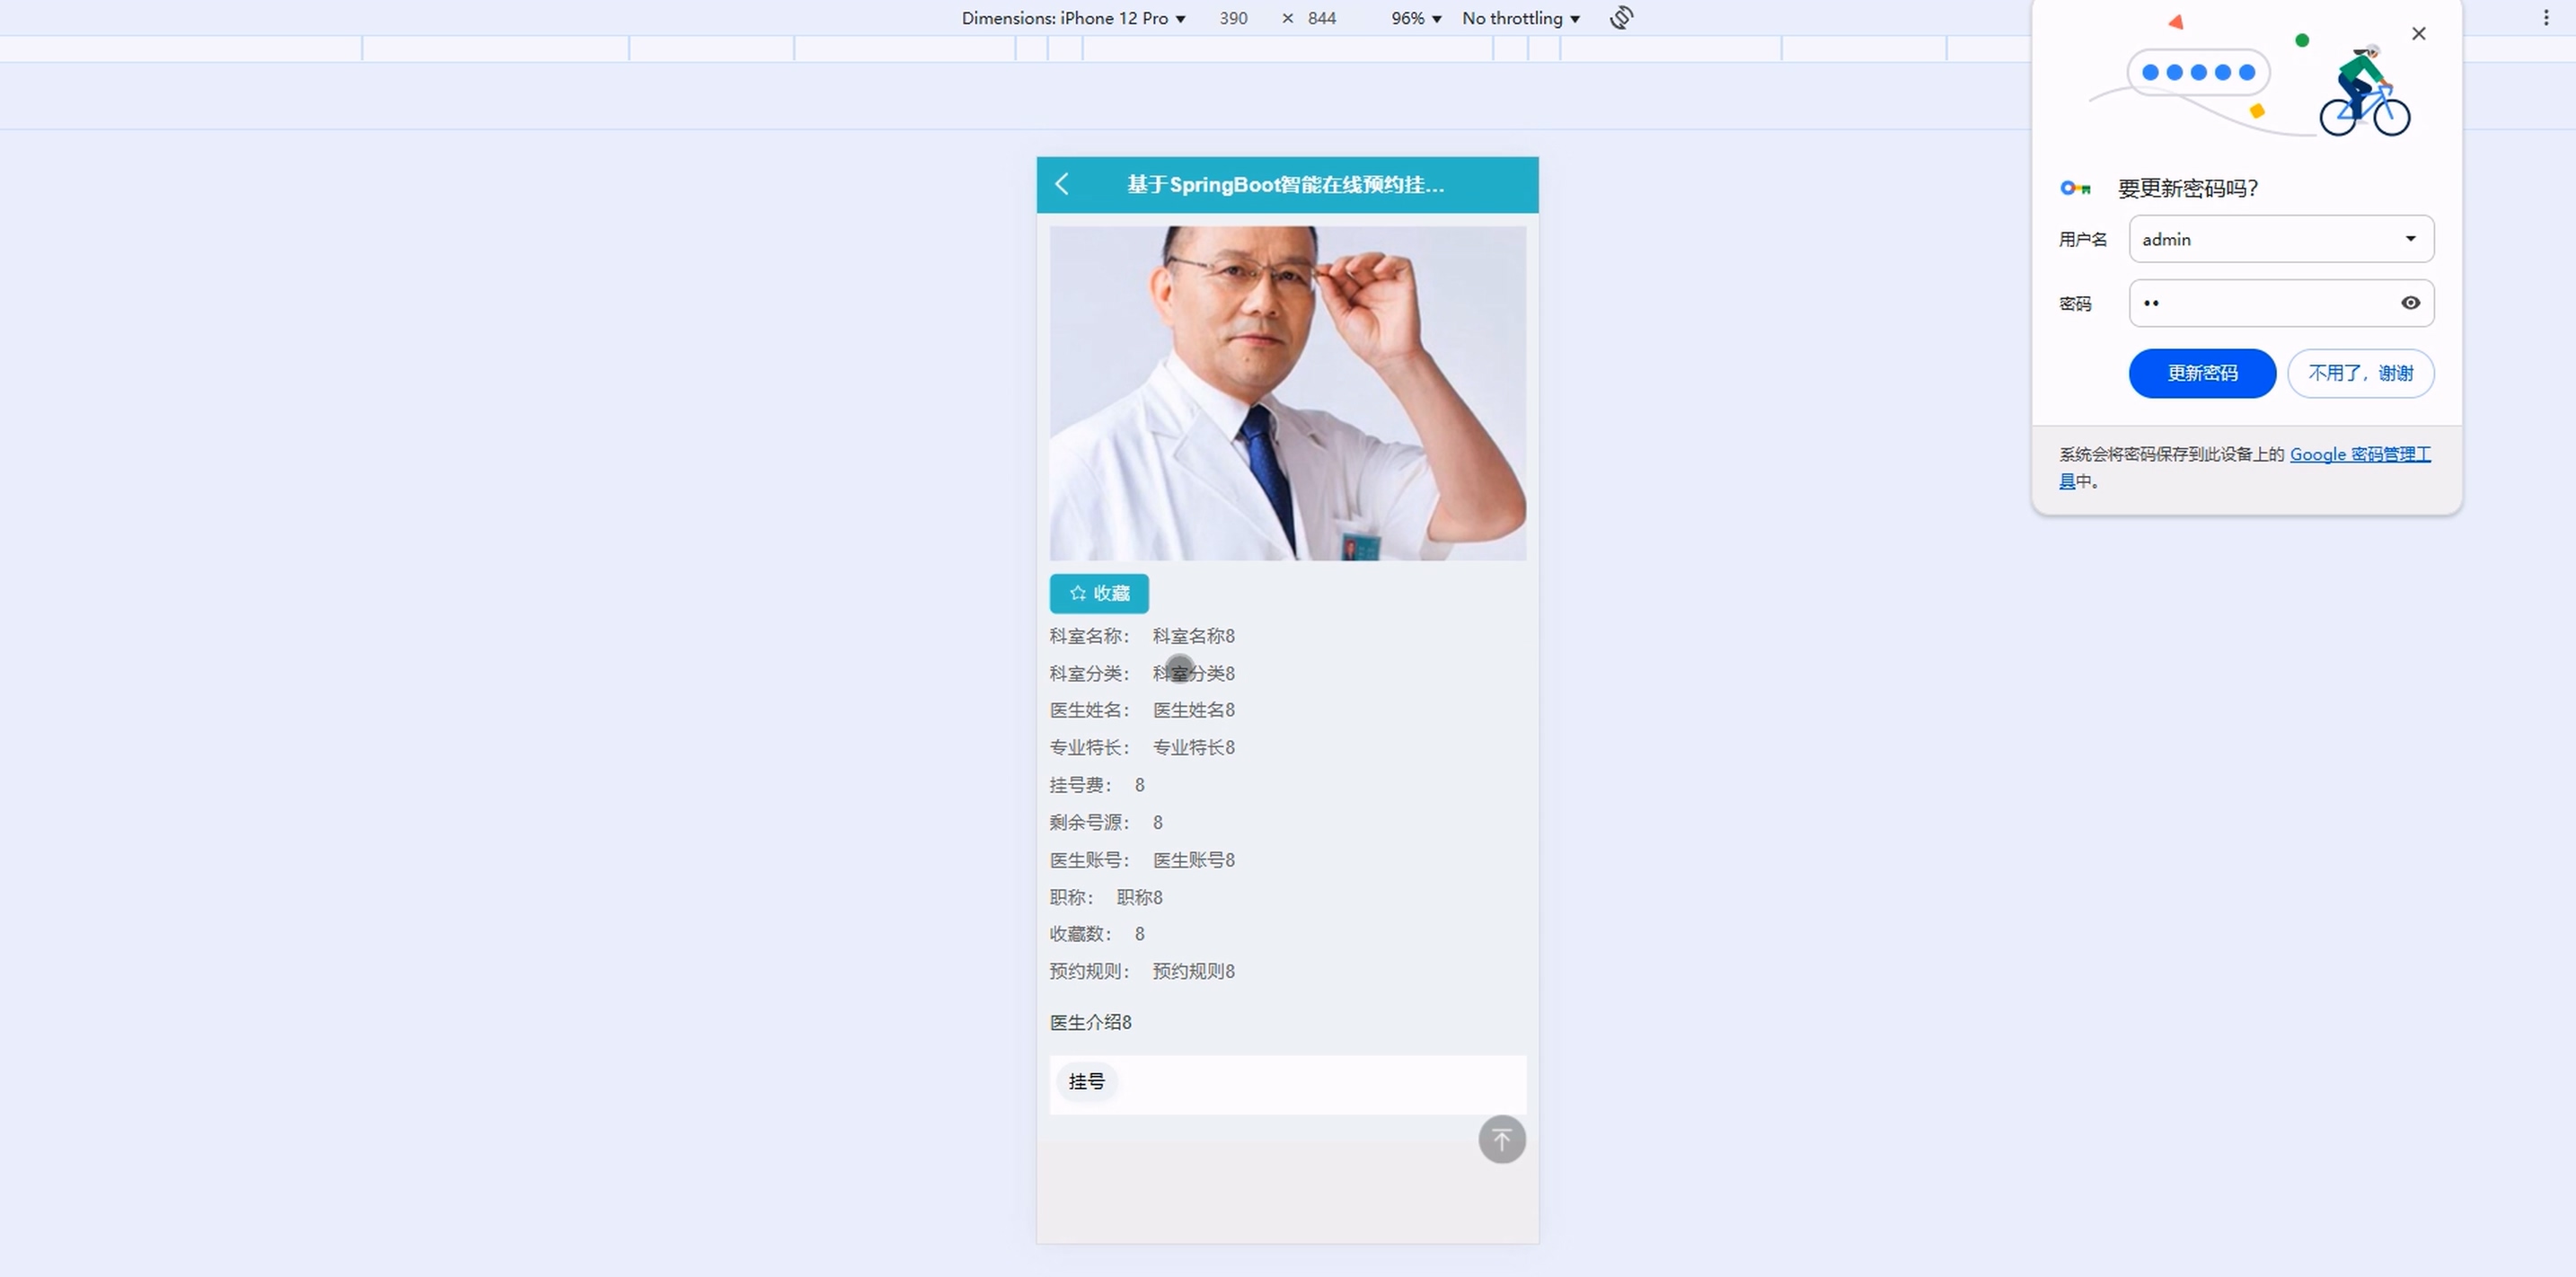Click the star 收藏 favorite button
The height and width of the screenshot is (1277, 2576).
pyautogui.click(x=1098, y=593)
